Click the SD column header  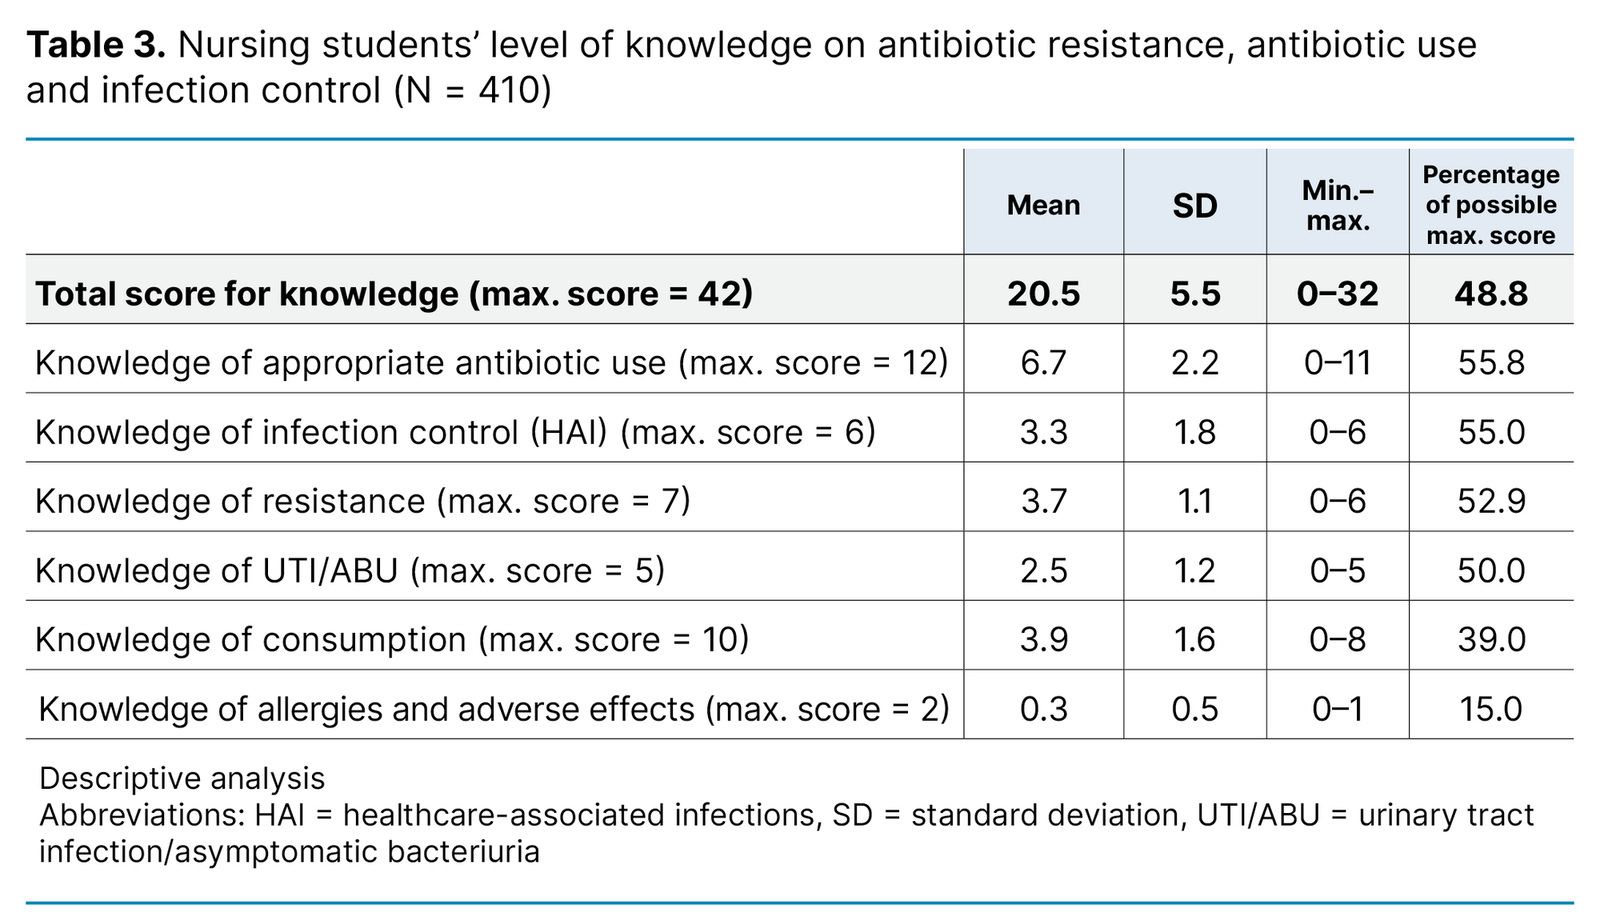(x=1195, y=205)
